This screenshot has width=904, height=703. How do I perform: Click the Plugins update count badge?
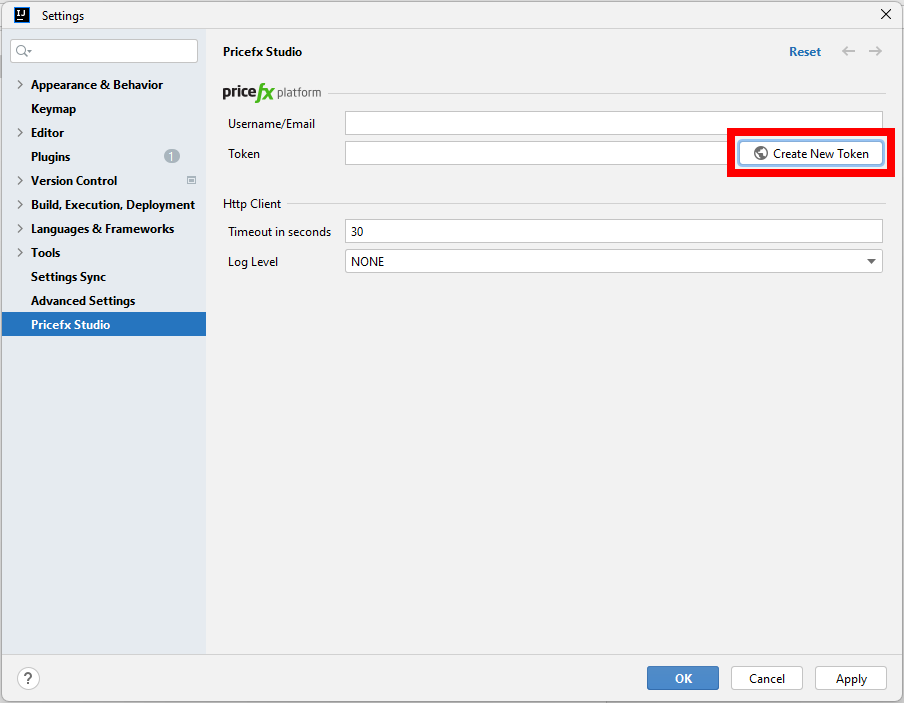(172, 157)
